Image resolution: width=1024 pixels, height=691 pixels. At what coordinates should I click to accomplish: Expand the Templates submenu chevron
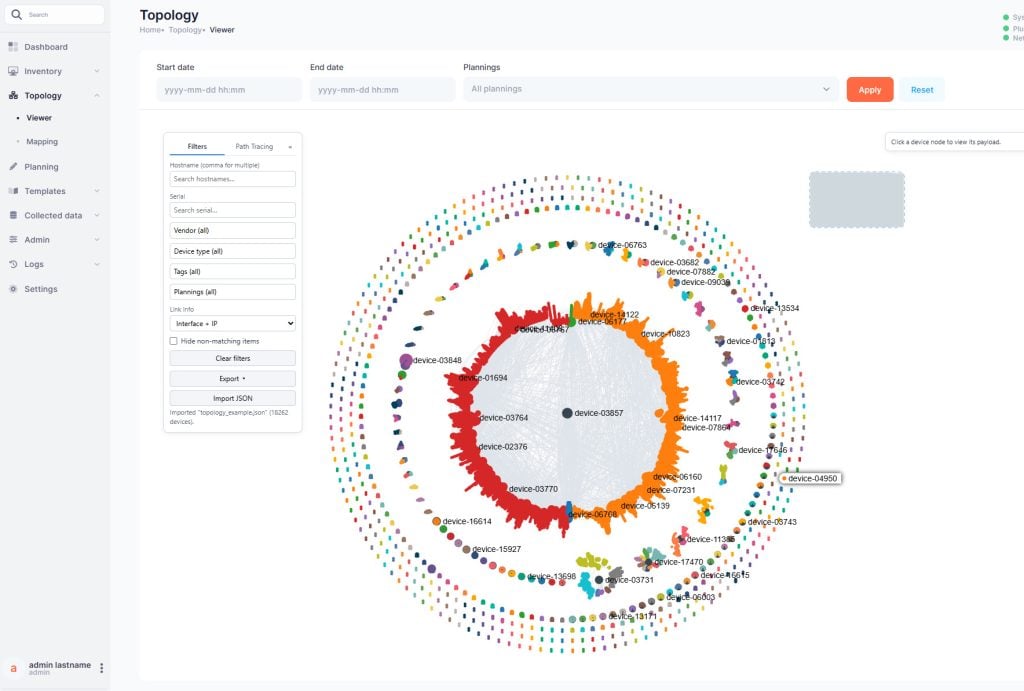click(97, 191)
